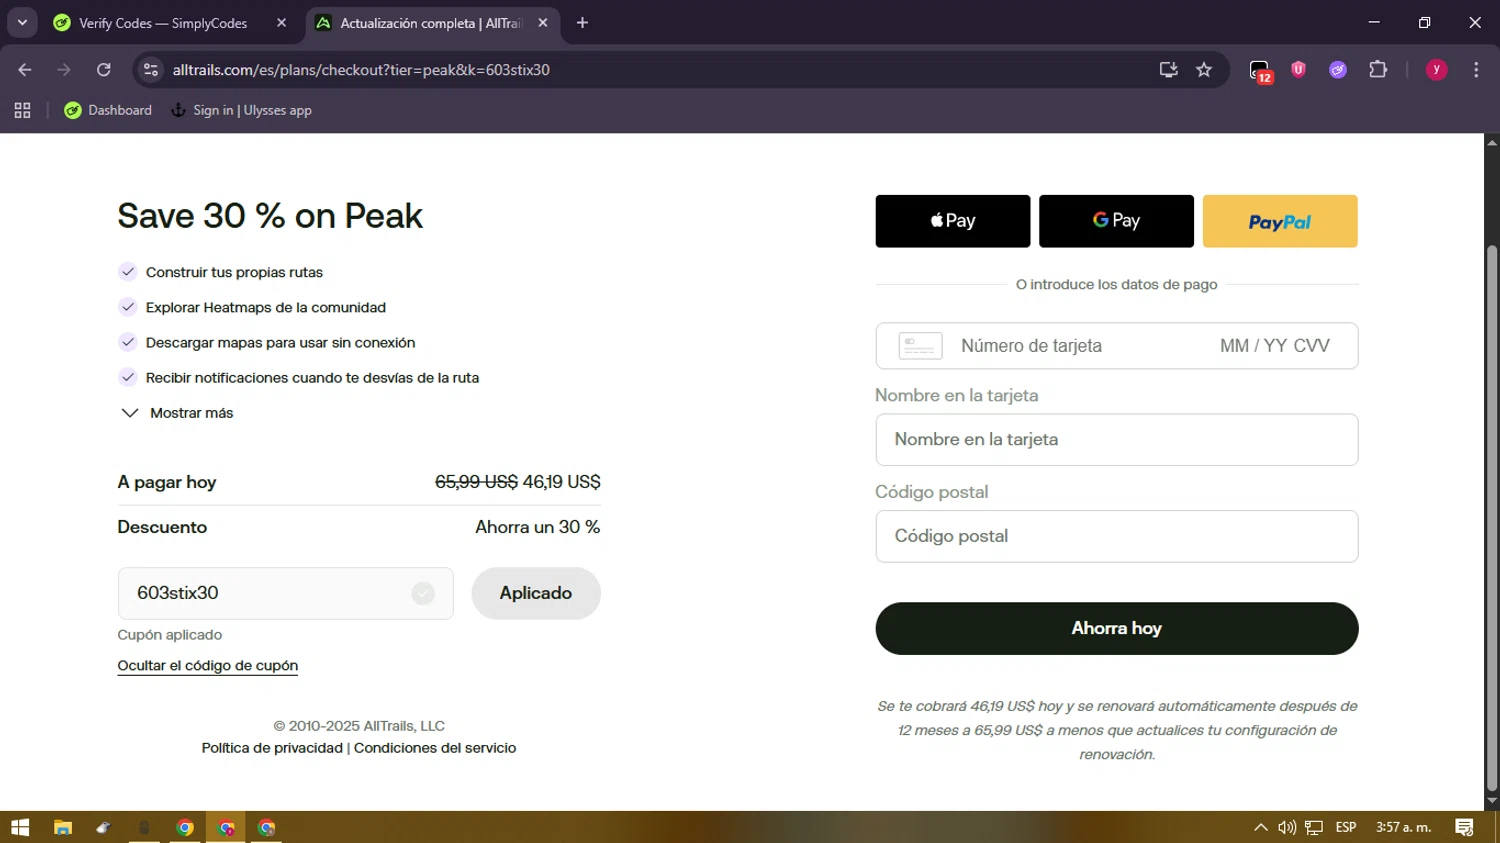Click the coupon code field 603stix30
The width and height of the screenshot is (1500, 843).
click(x=285, y=593)
